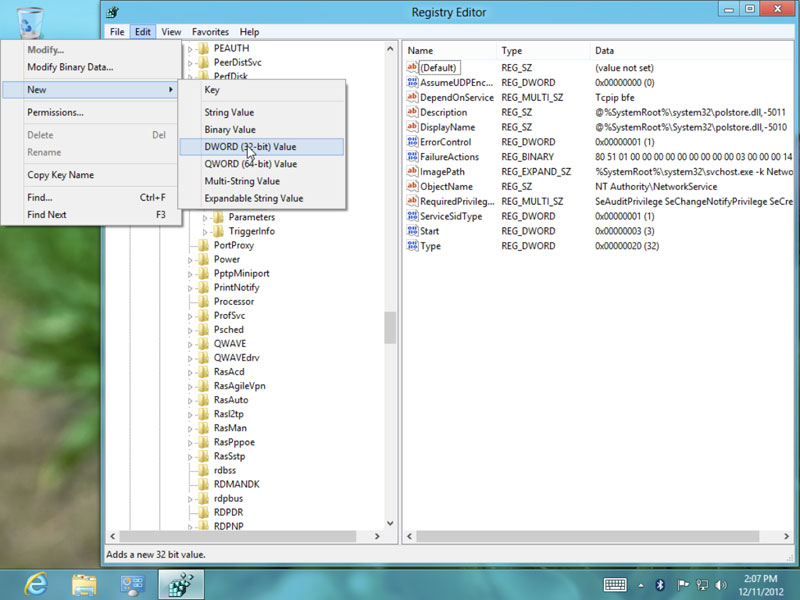Image resolution: width=800 pixels, height=600 pixels.
Task: Select Copy Key Name option
Action: point(60,175)
